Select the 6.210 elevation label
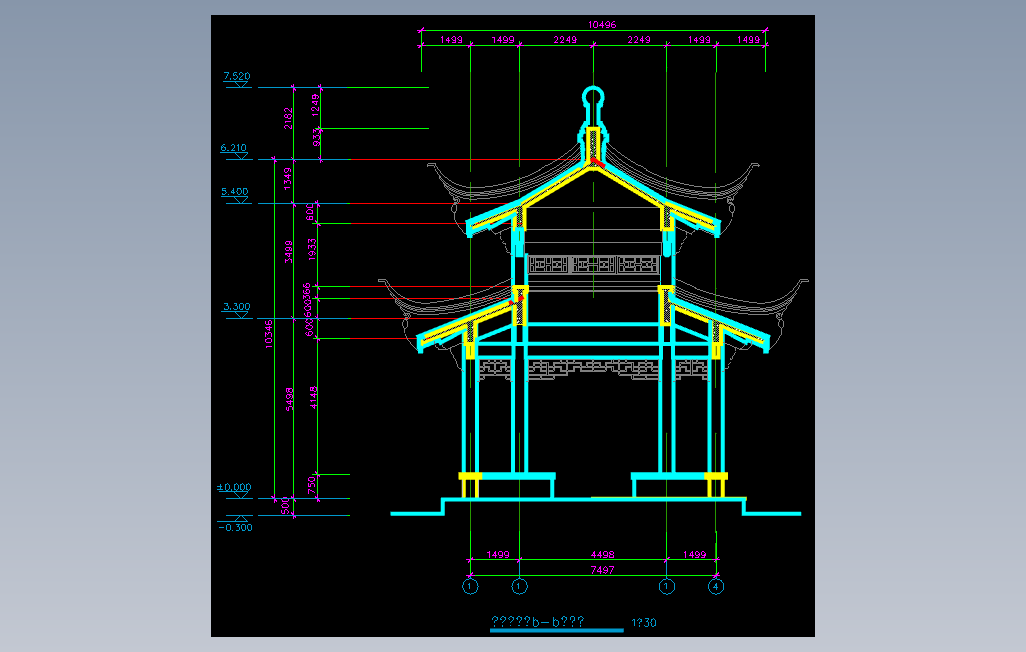Screen dimensions: 1026x652 tap(234, 147)
